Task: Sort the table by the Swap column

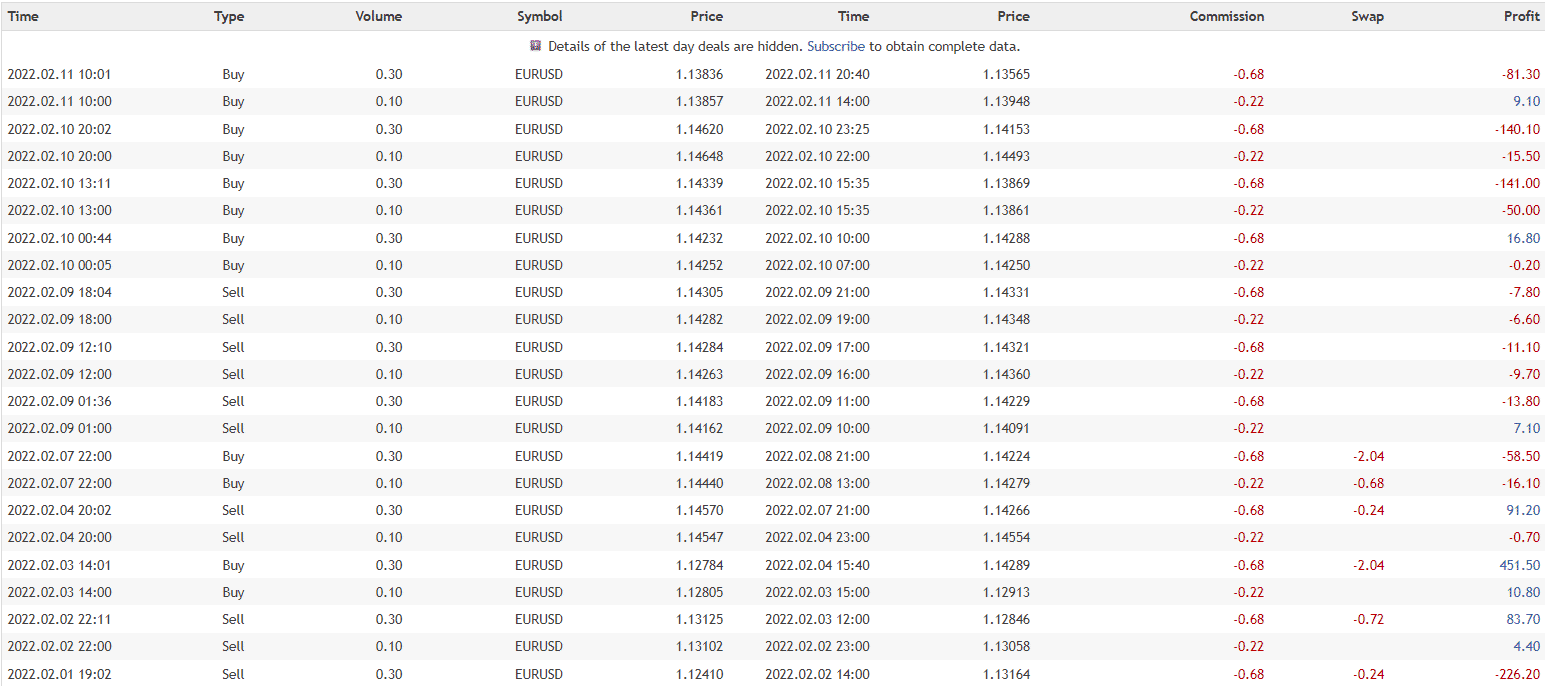Action: (1368, 16)
